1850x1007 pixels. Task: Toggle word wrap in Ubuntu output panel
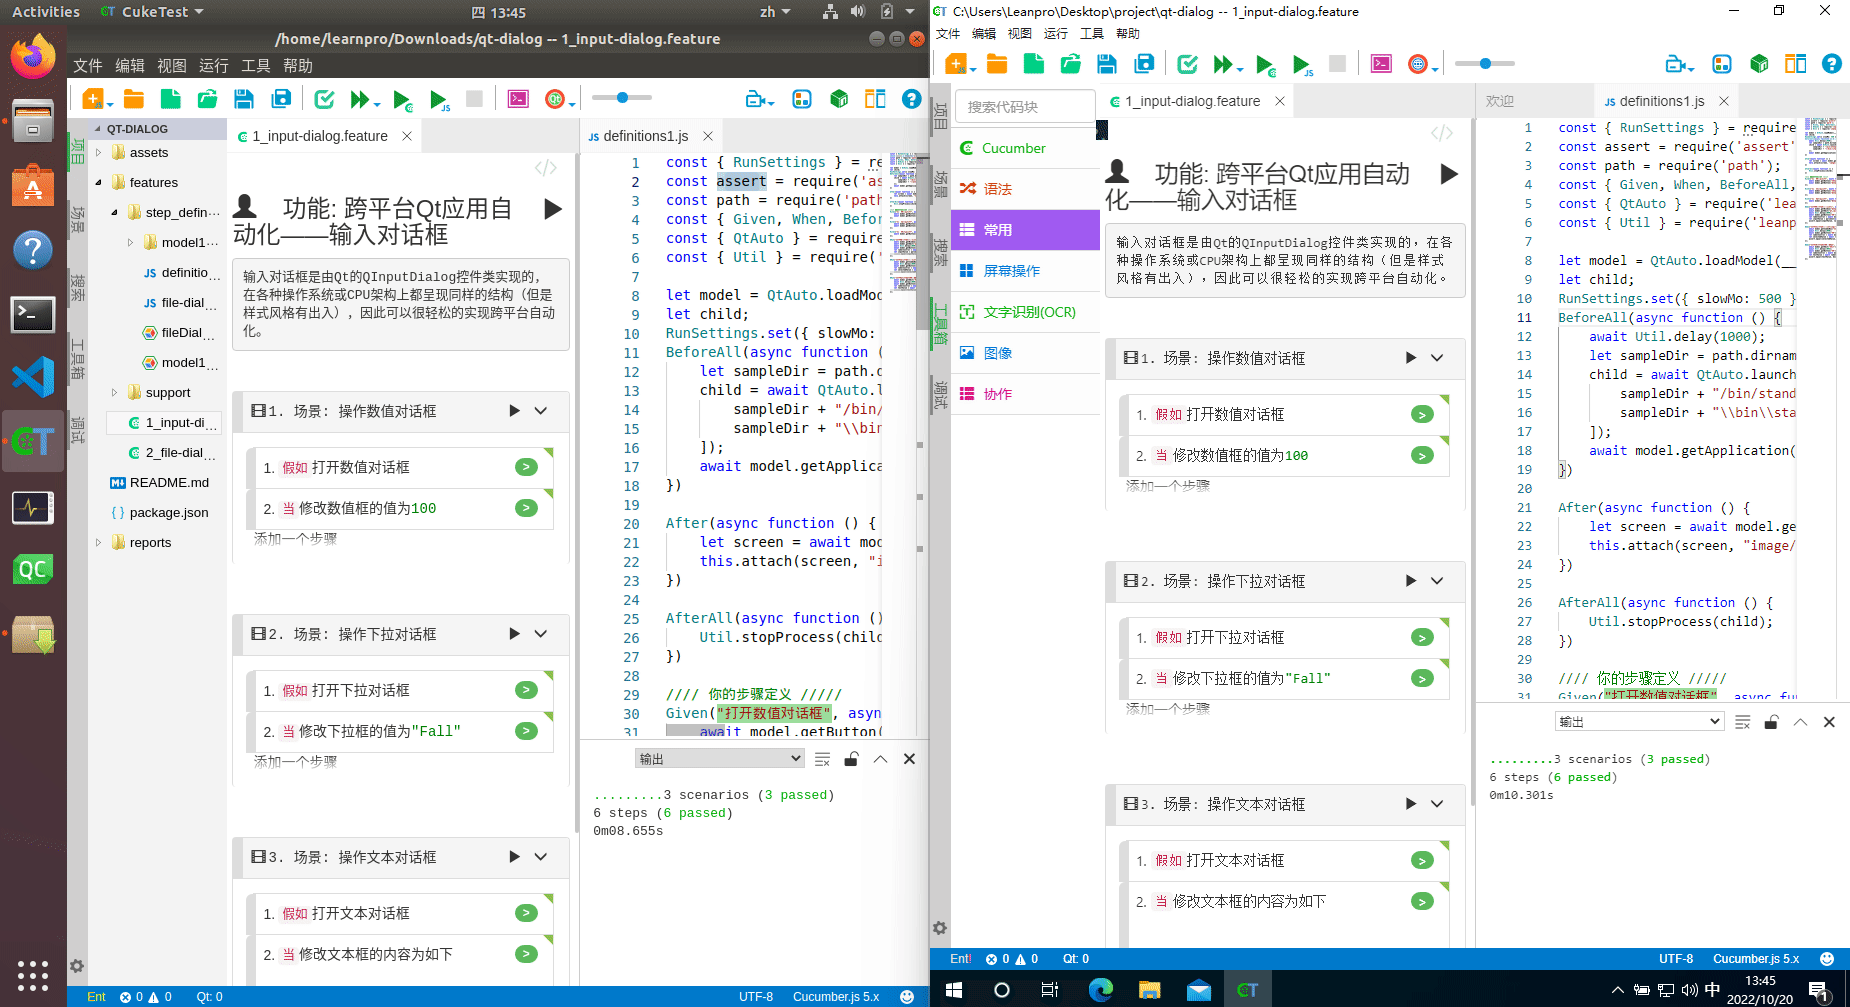823,759
